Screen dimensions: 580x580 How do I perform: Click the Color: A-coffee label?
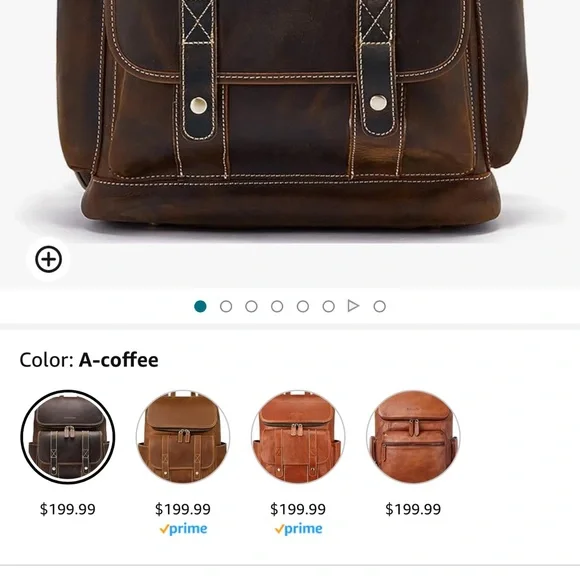(89, 360)
